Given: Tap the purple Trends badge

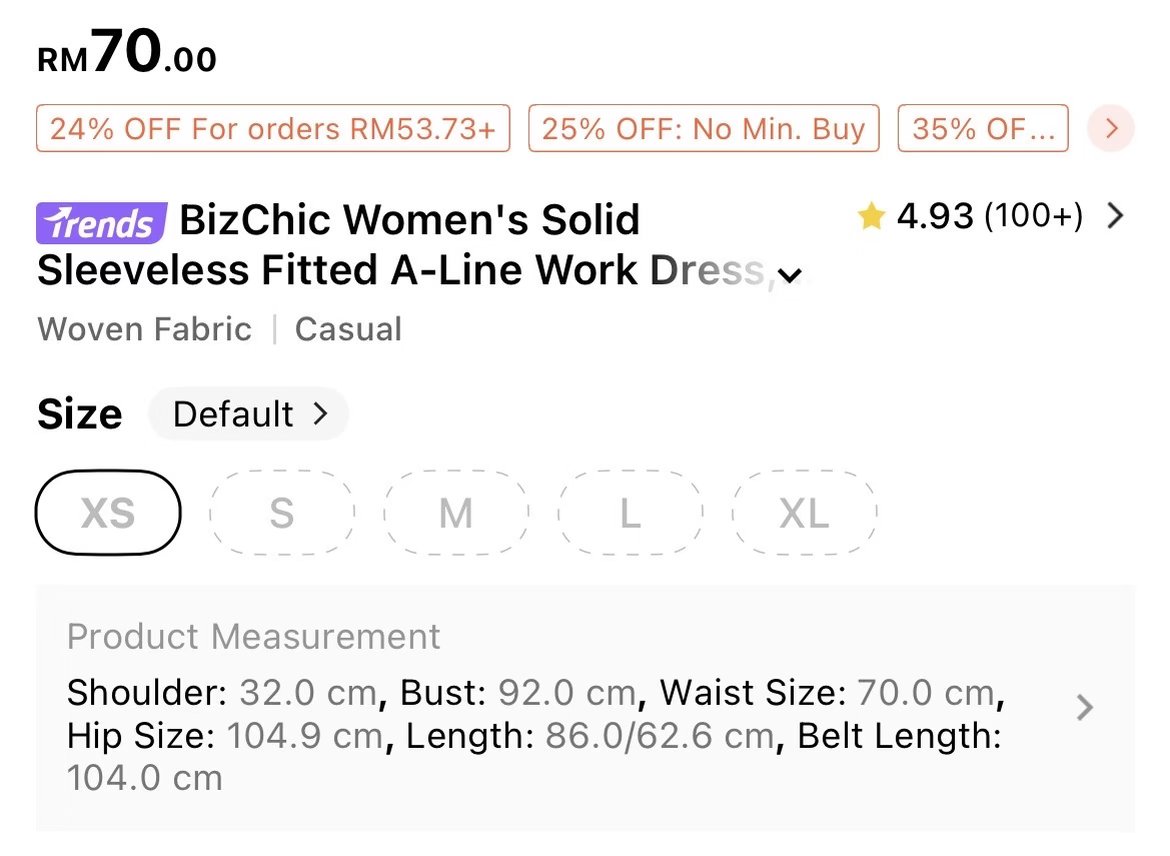Looking at the screenshot, I should click(x=100, y=222).
